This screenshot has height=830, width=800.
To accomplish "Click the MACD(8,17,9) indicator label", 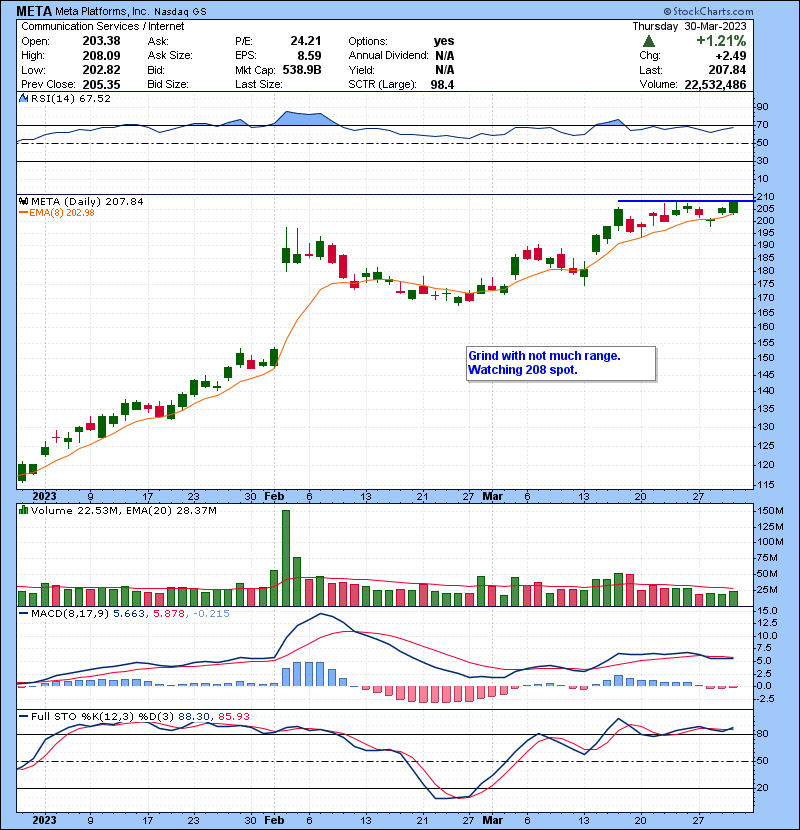I will tap(70, 614).
